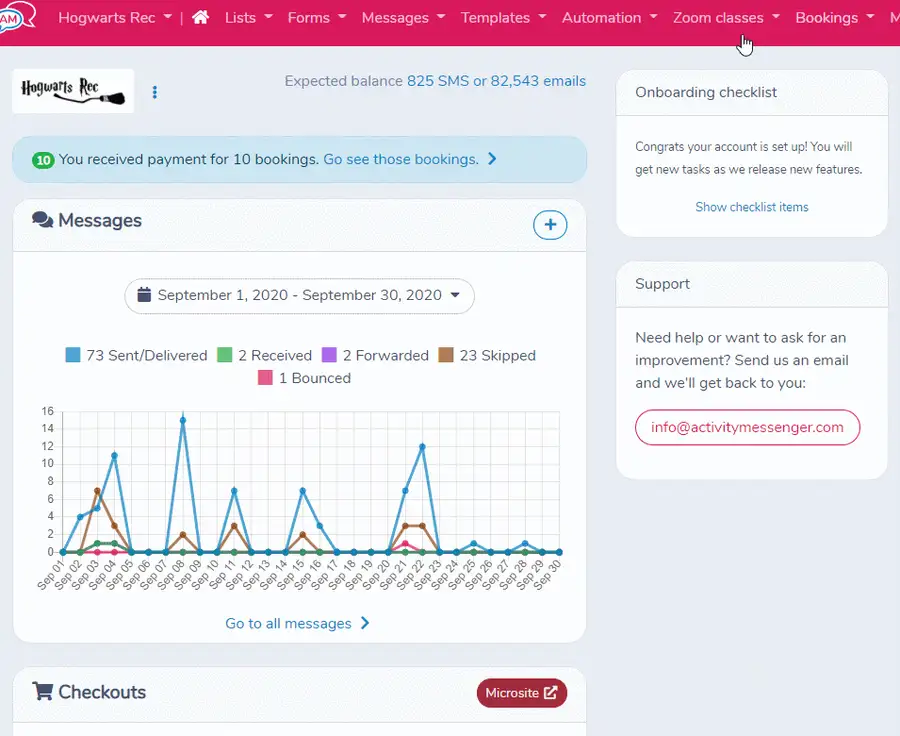Click the speech bubbles Messages icon
Viewport: 900px width, 736px height.
point(42,220)
